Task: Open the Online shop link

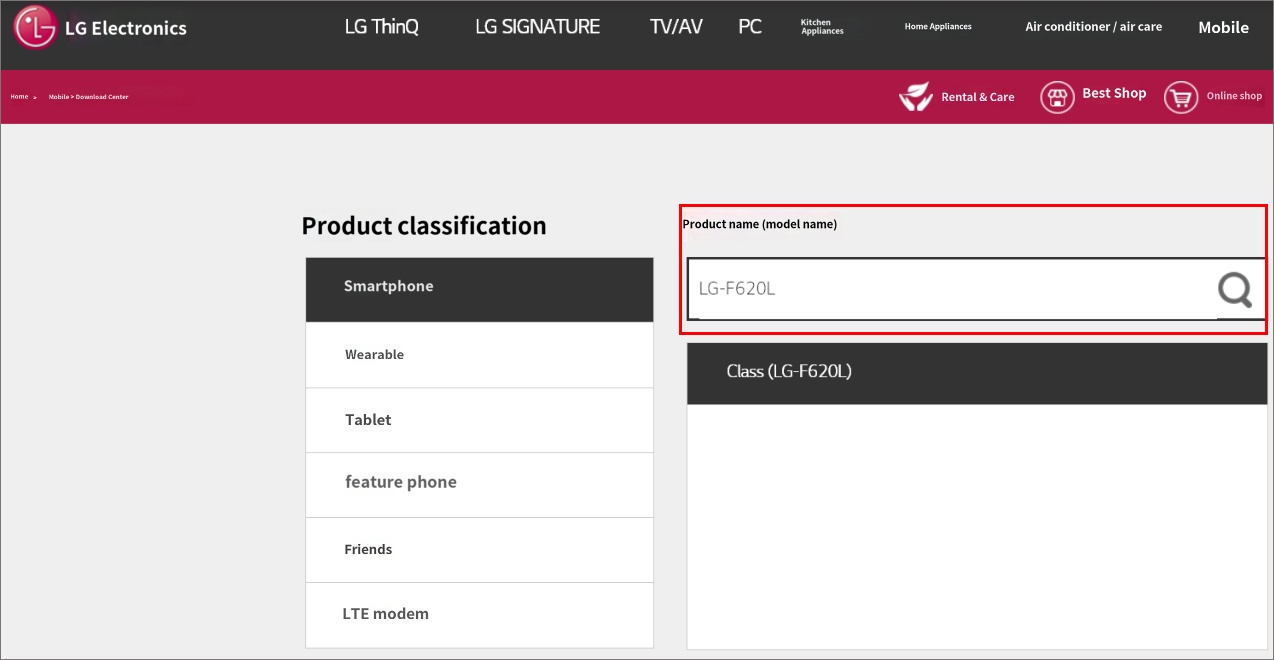Action: click(1235, 96)
